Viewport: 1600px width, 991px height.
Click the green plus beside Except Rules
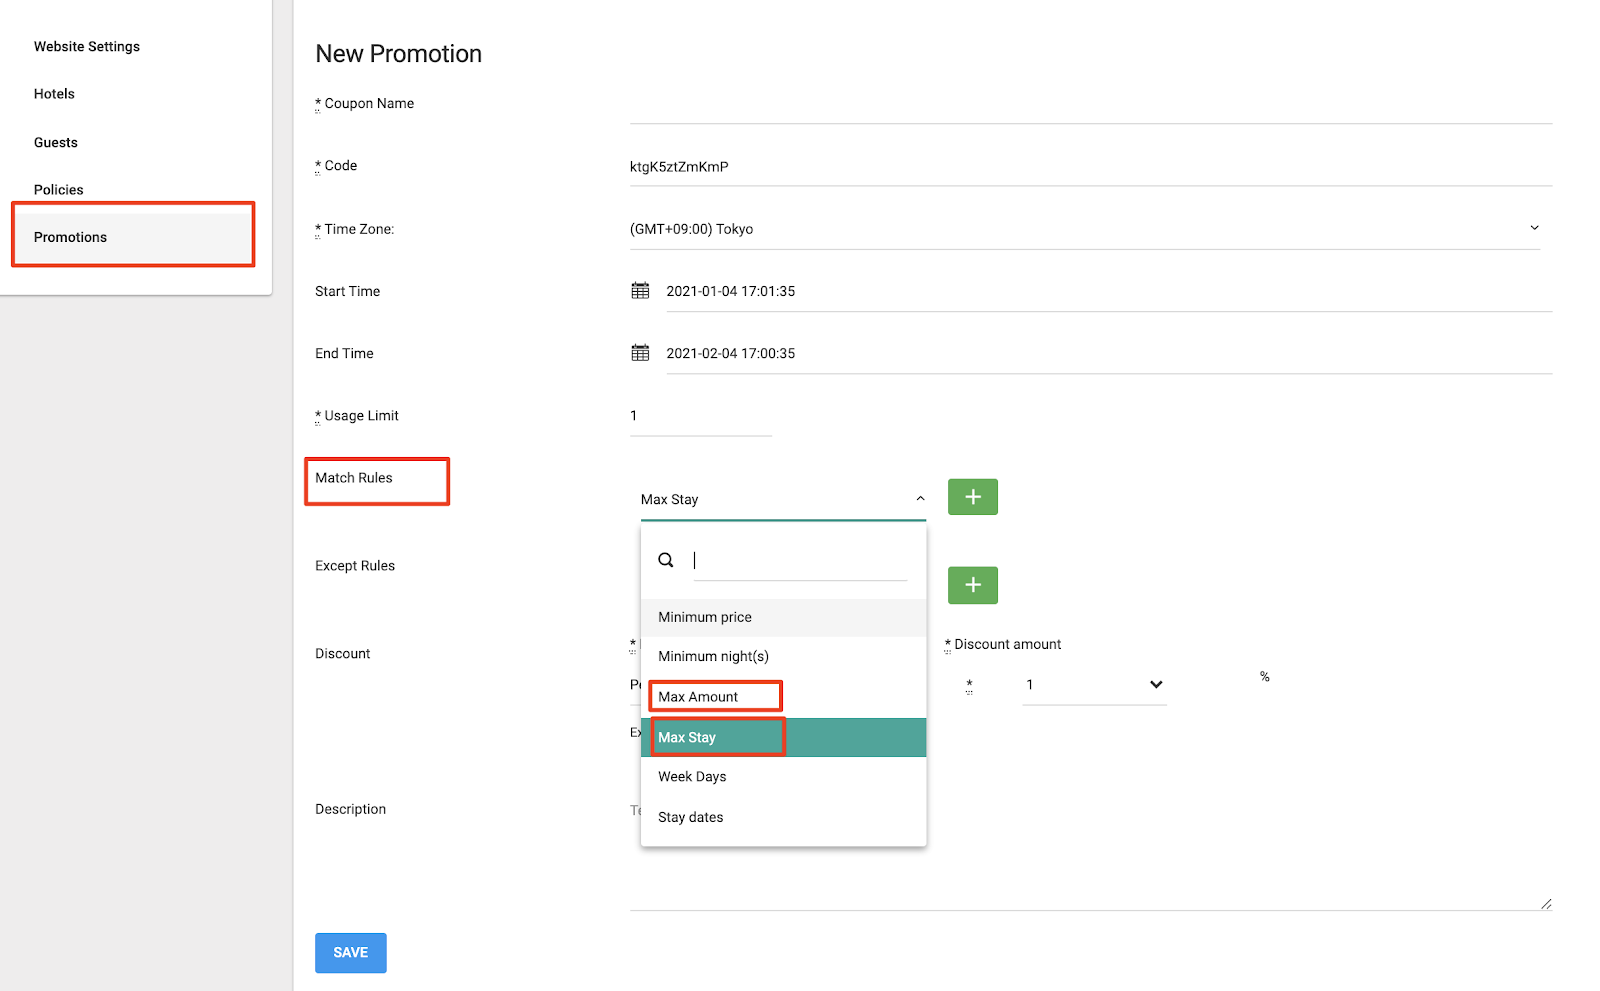tap(972, 585)
